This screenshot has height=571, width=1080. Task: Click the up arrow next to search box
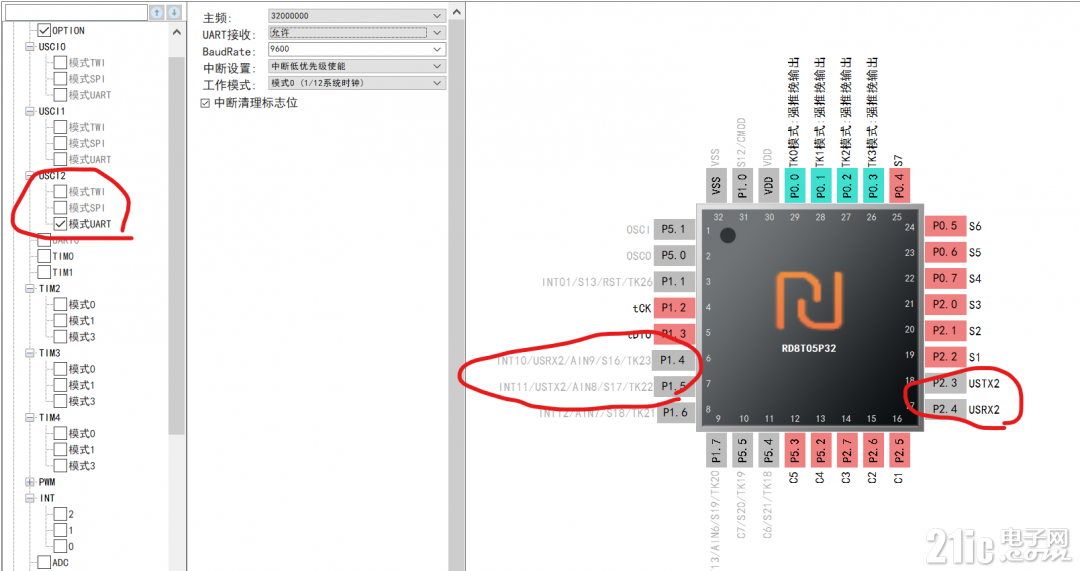[x=157, y=12]
